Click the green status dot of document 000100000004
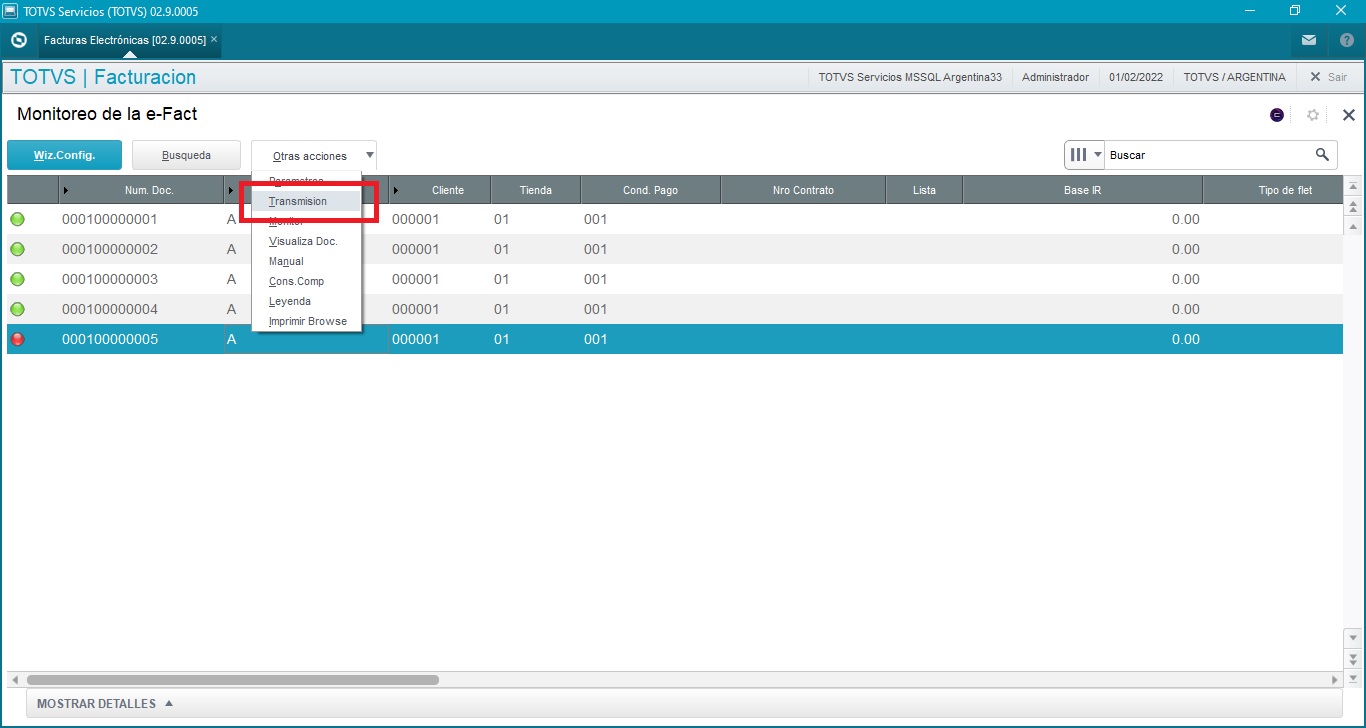This screenshot has width=1366, height=728. click(x=17, y=309)
